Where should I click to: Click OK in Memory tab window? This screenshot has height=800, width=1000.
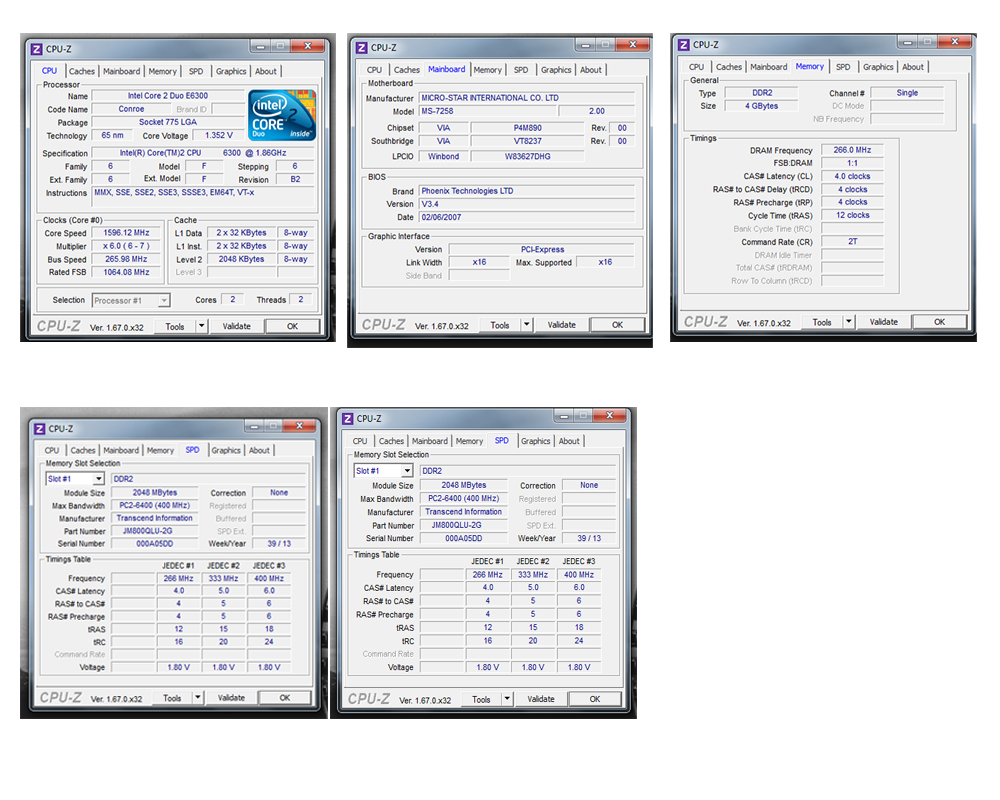(x=940, y=322)
